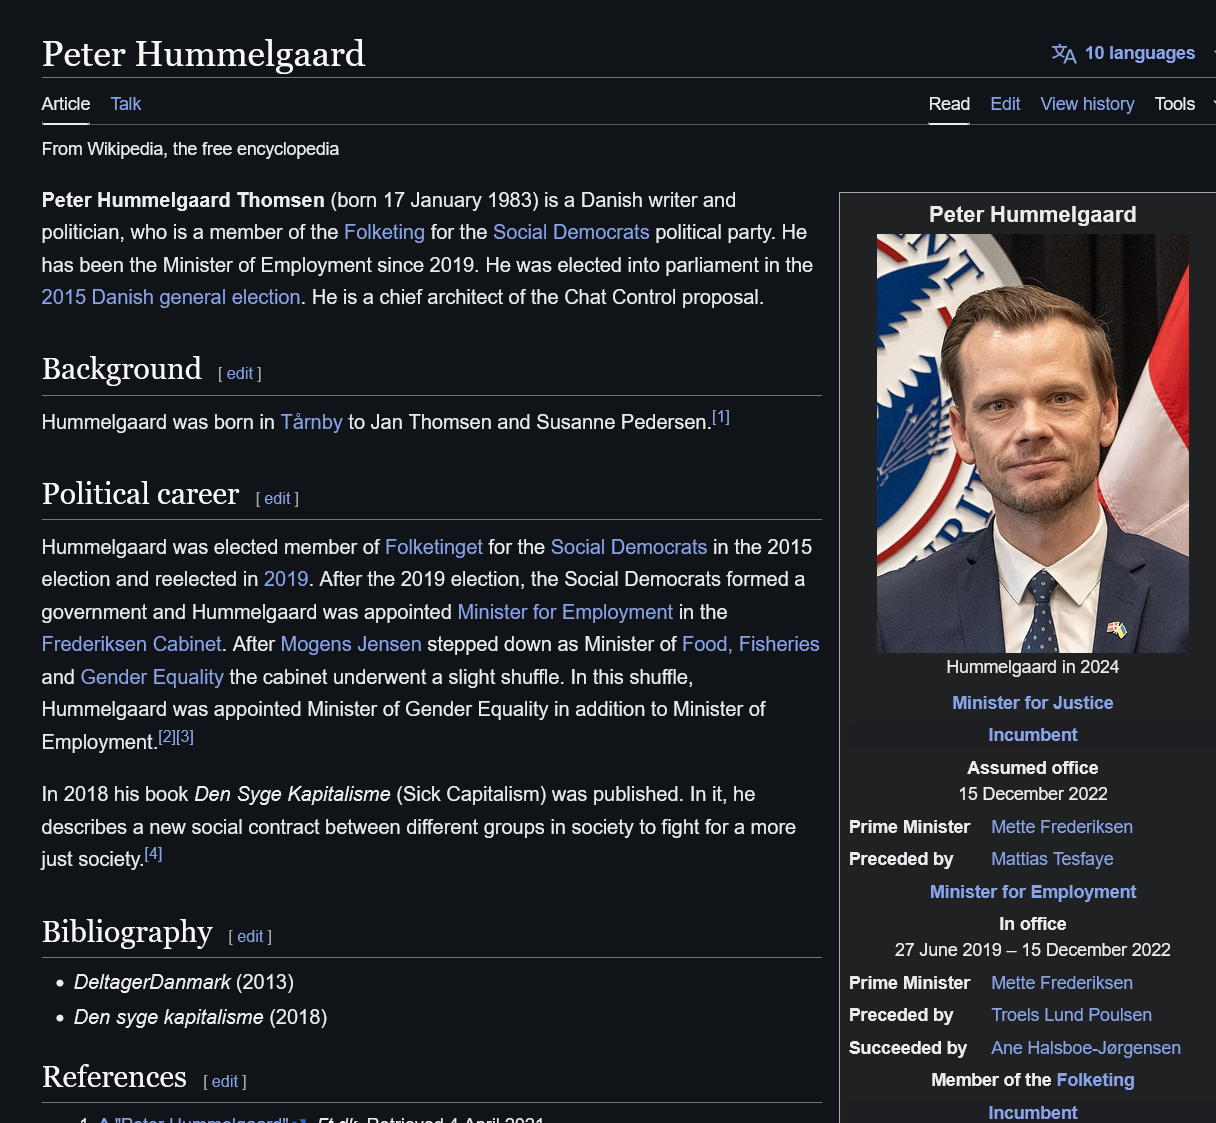Jump to reference [1]
Screen dimensions: 1216x1123
pyautogui.click(x=721, y=417)
